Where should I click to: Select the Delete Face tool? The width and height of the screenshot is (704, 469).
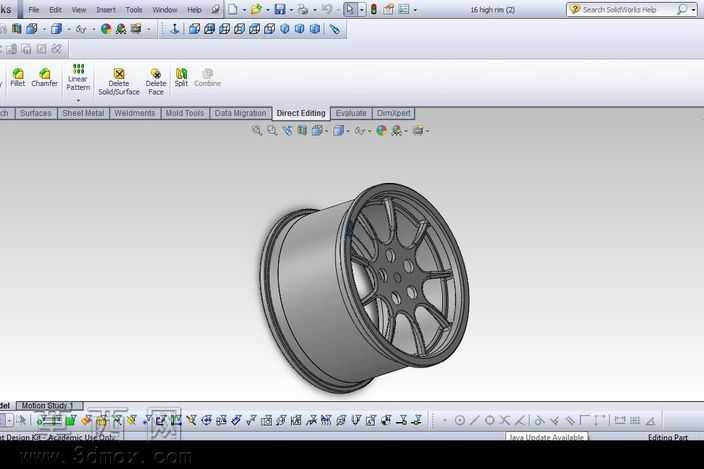[x=156, y=81]
